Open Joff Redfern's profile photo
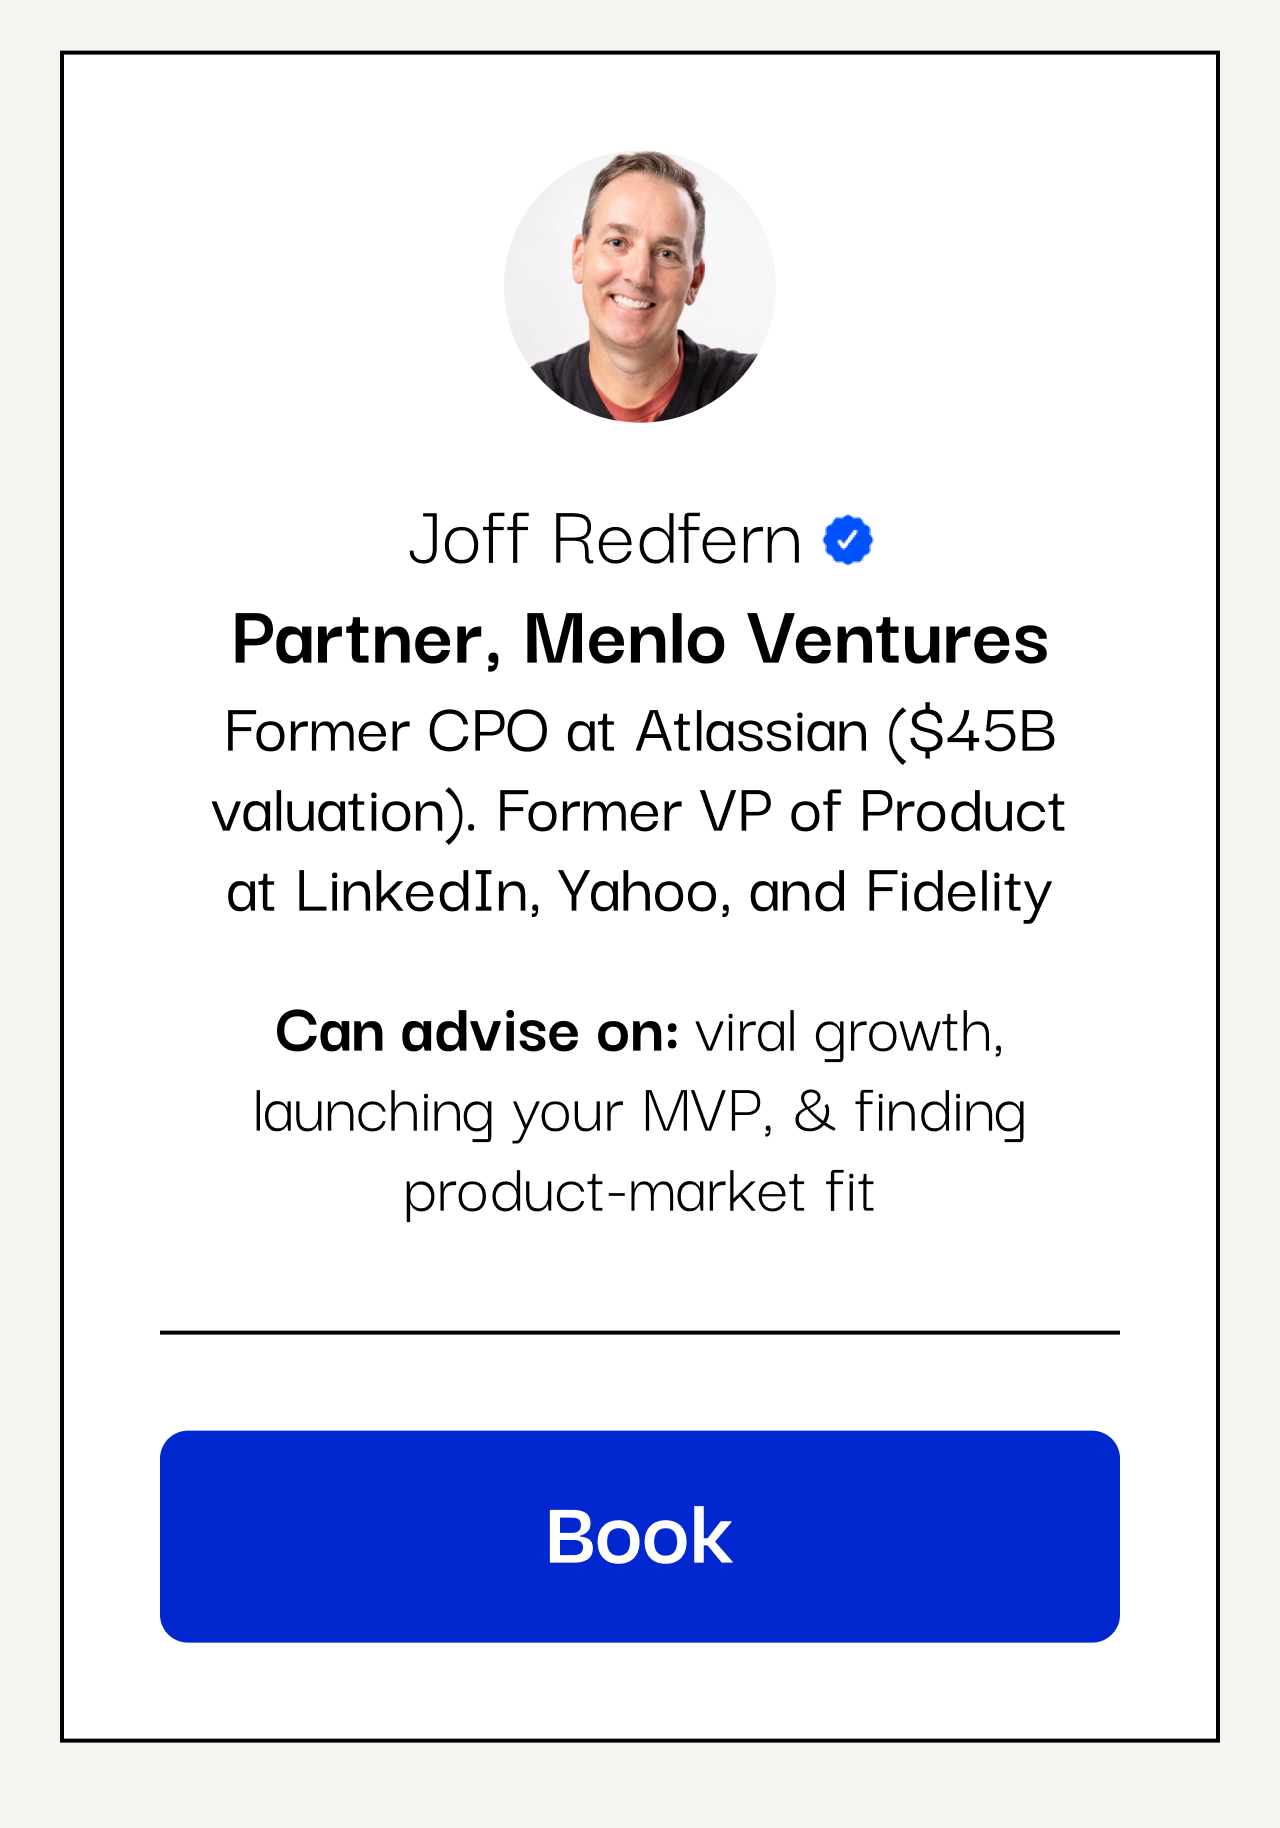This screenshot has width=1280, height=1828. coord(640,287)
